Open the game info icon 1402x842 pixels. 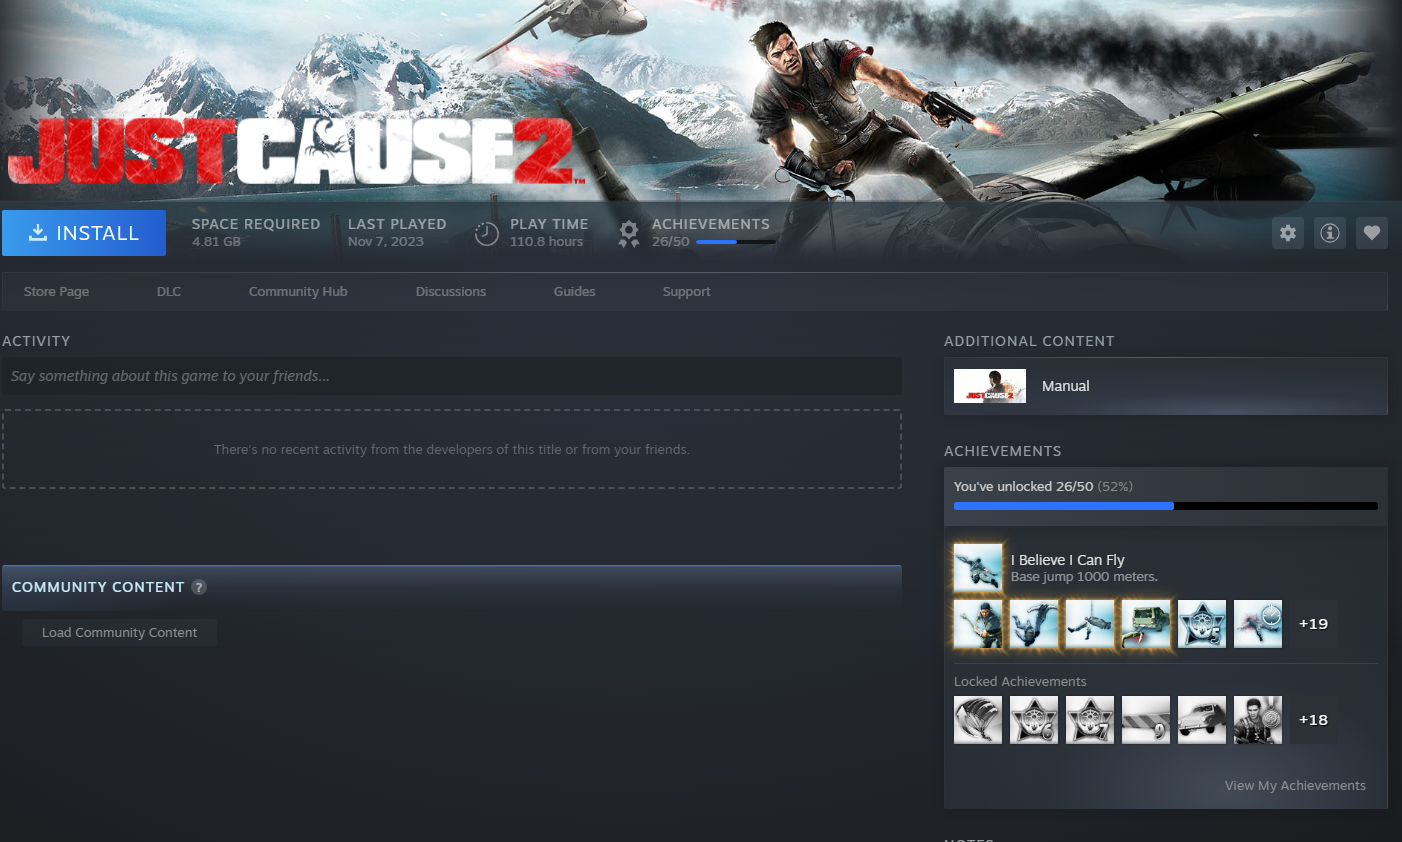point(1330,233)
